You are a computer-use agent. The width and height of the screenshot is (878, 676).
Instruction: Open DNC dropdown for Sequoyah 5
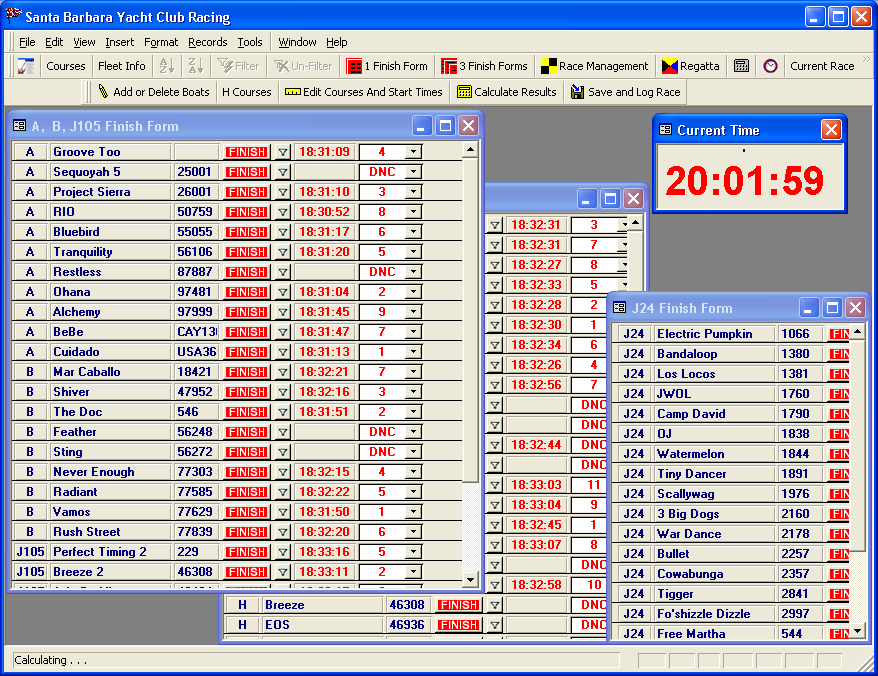click(414, 172)
